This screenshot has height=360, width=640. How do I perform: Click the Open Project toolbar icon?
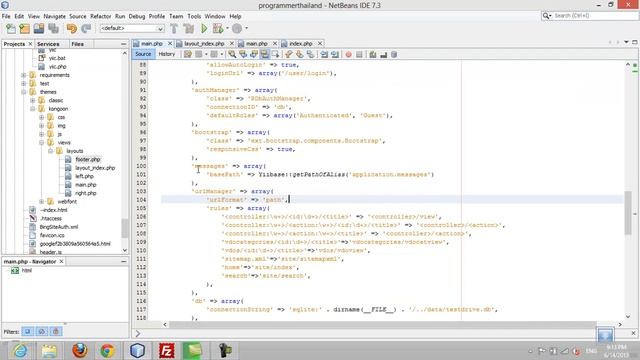tap(39, 28)
